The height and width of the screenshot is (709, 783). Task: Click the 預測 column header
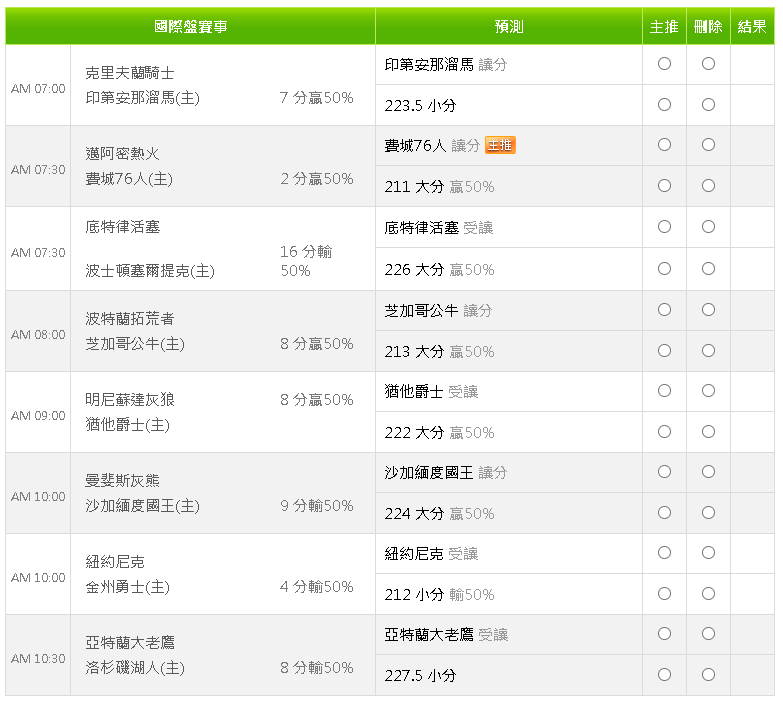509,26
